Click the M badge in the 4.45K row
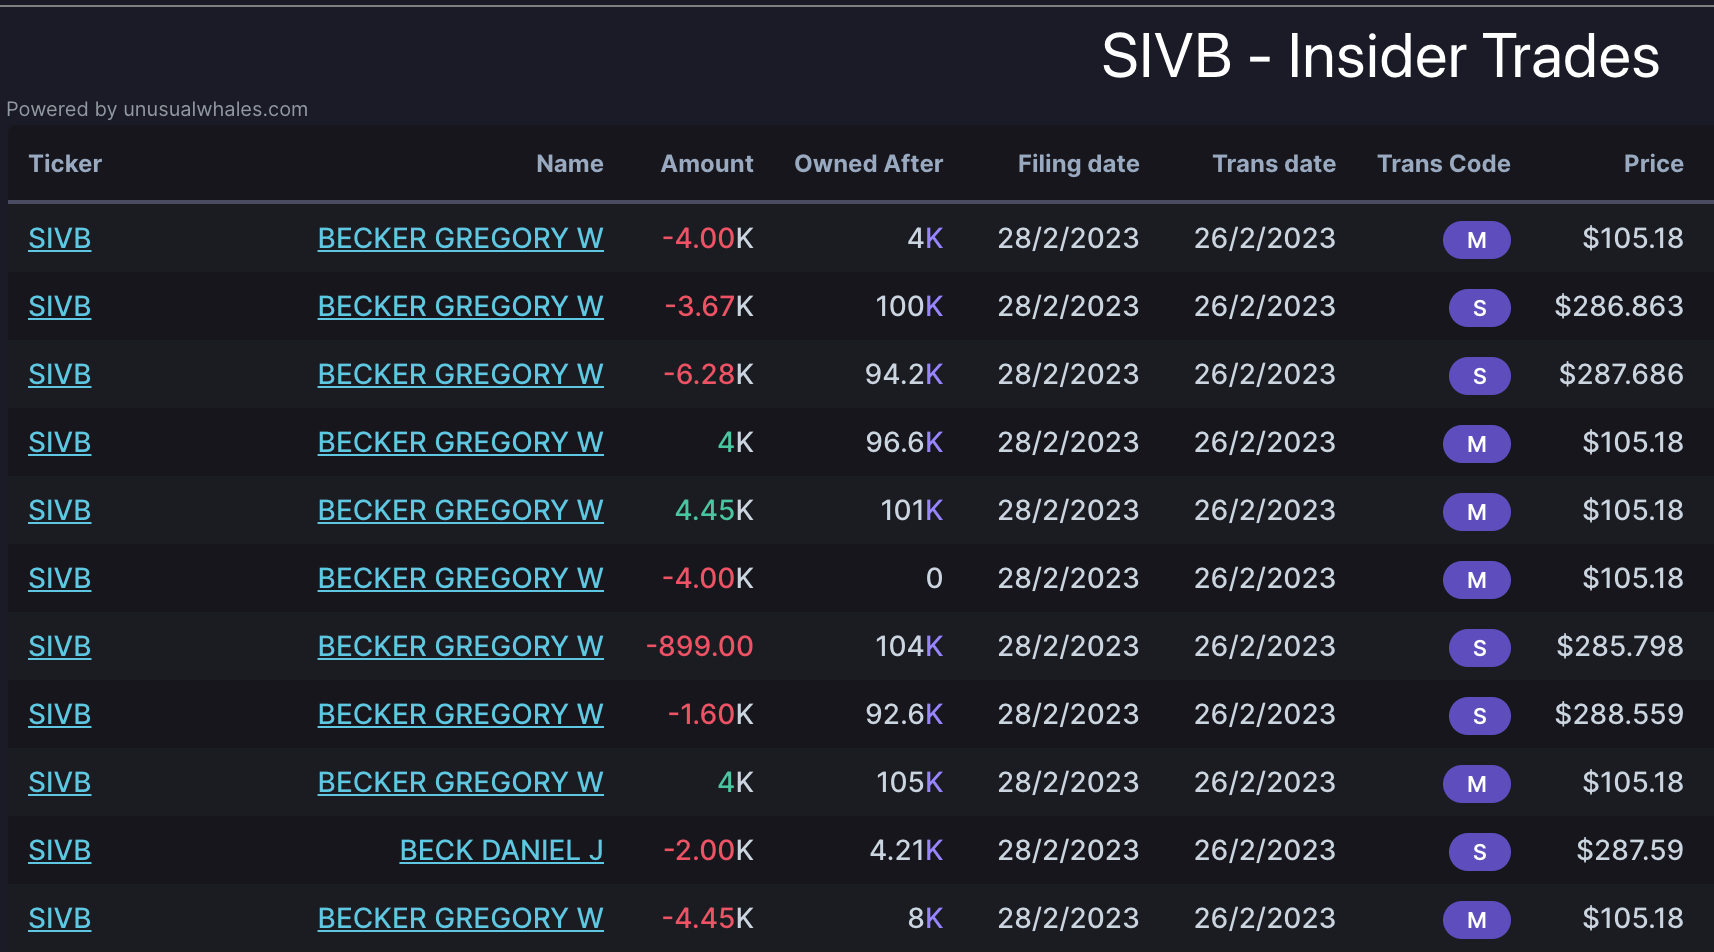Screen dimensions: 1714x952 [x=1476, y=512]
